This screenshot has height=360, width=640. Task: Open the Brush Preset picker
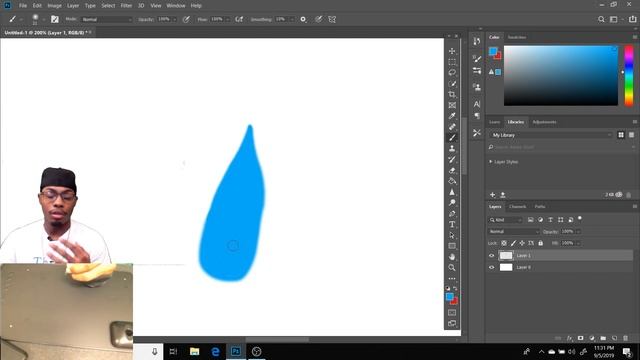click(x=37, y=19)
